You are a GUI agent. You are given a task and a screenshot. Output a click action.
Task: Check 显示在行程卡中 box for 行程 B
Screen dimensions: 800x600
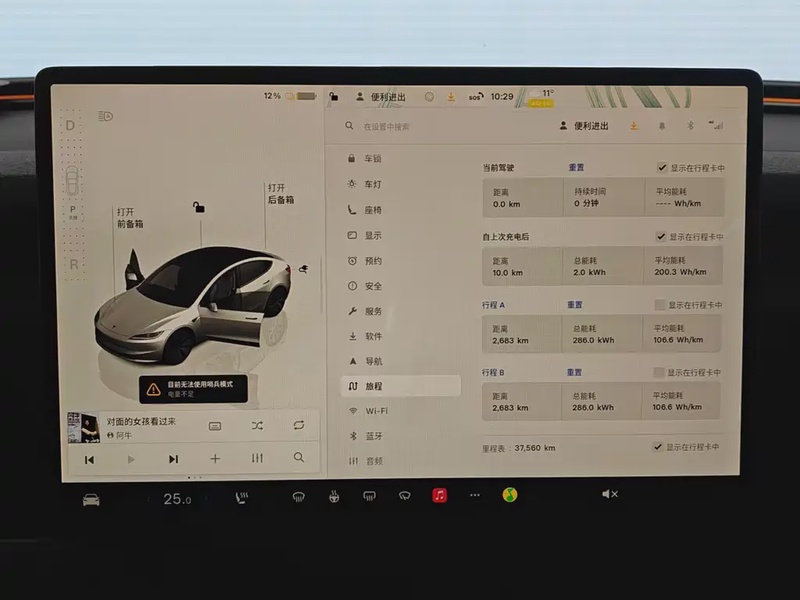(660, 372)
